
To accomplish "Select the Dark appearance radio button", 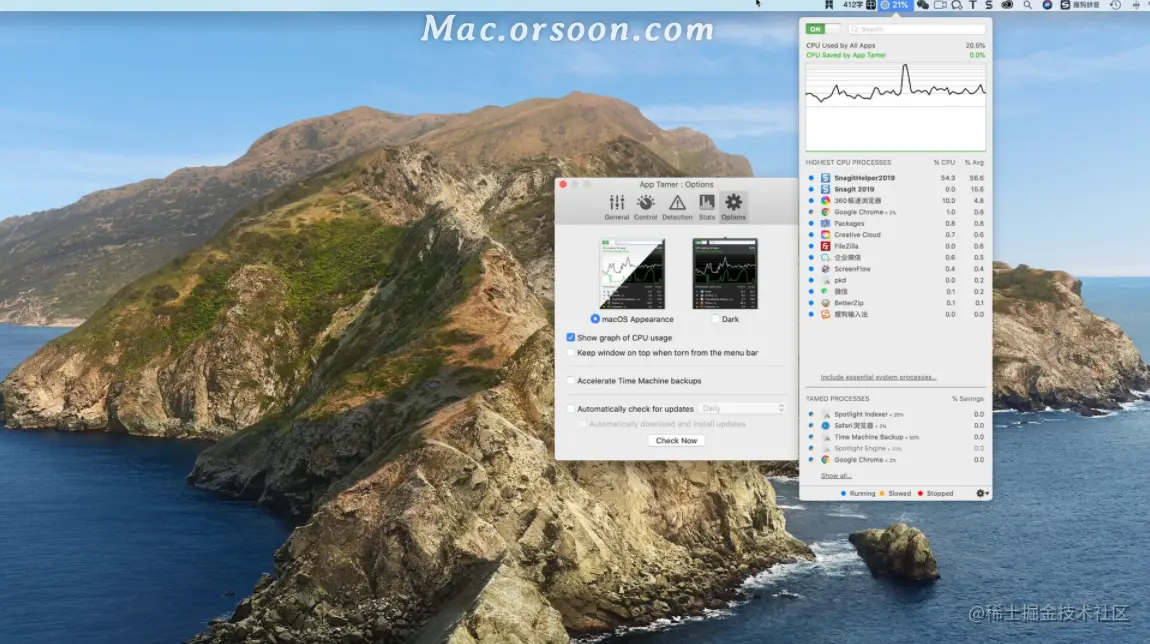I will [x=715, y=319].
